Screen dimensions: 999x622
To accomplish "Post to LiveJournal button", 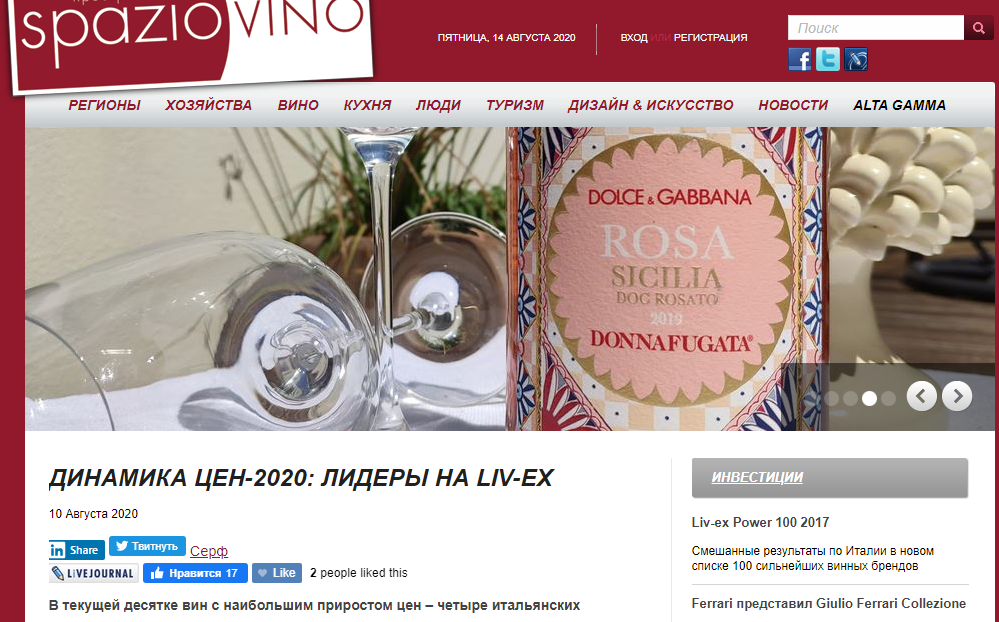I will [x=94, y=573].
